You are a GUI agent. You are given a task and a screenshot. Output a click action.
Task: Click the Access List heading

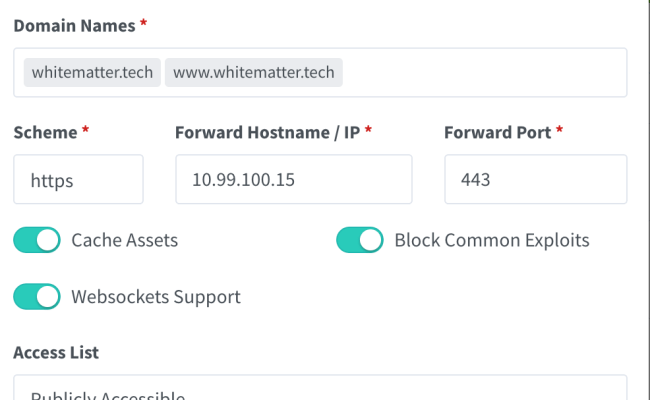coord(56,353)
